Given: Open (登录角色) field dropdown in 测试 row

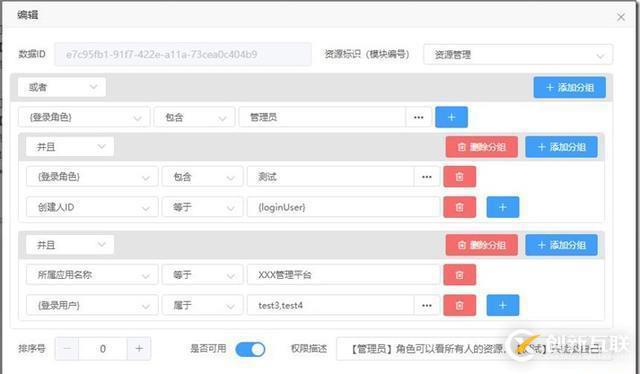Looking at the screenshot, I should coord(92,177).
